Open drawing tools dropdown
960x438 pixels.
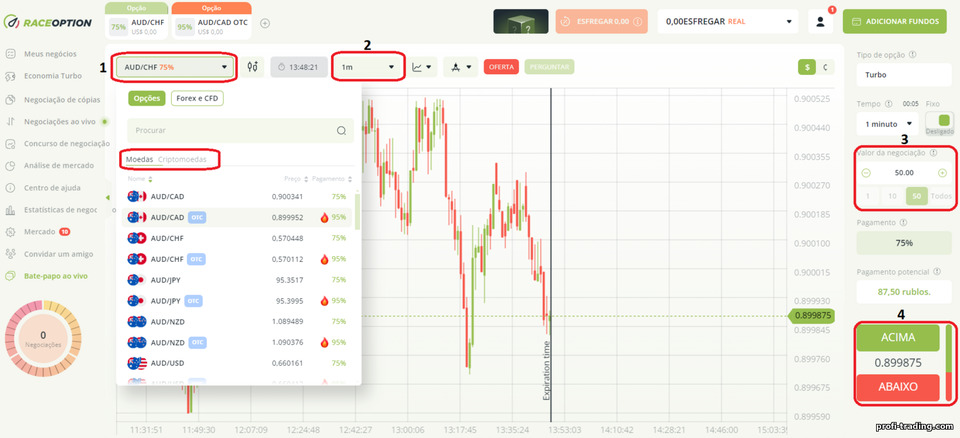(460, 67)
